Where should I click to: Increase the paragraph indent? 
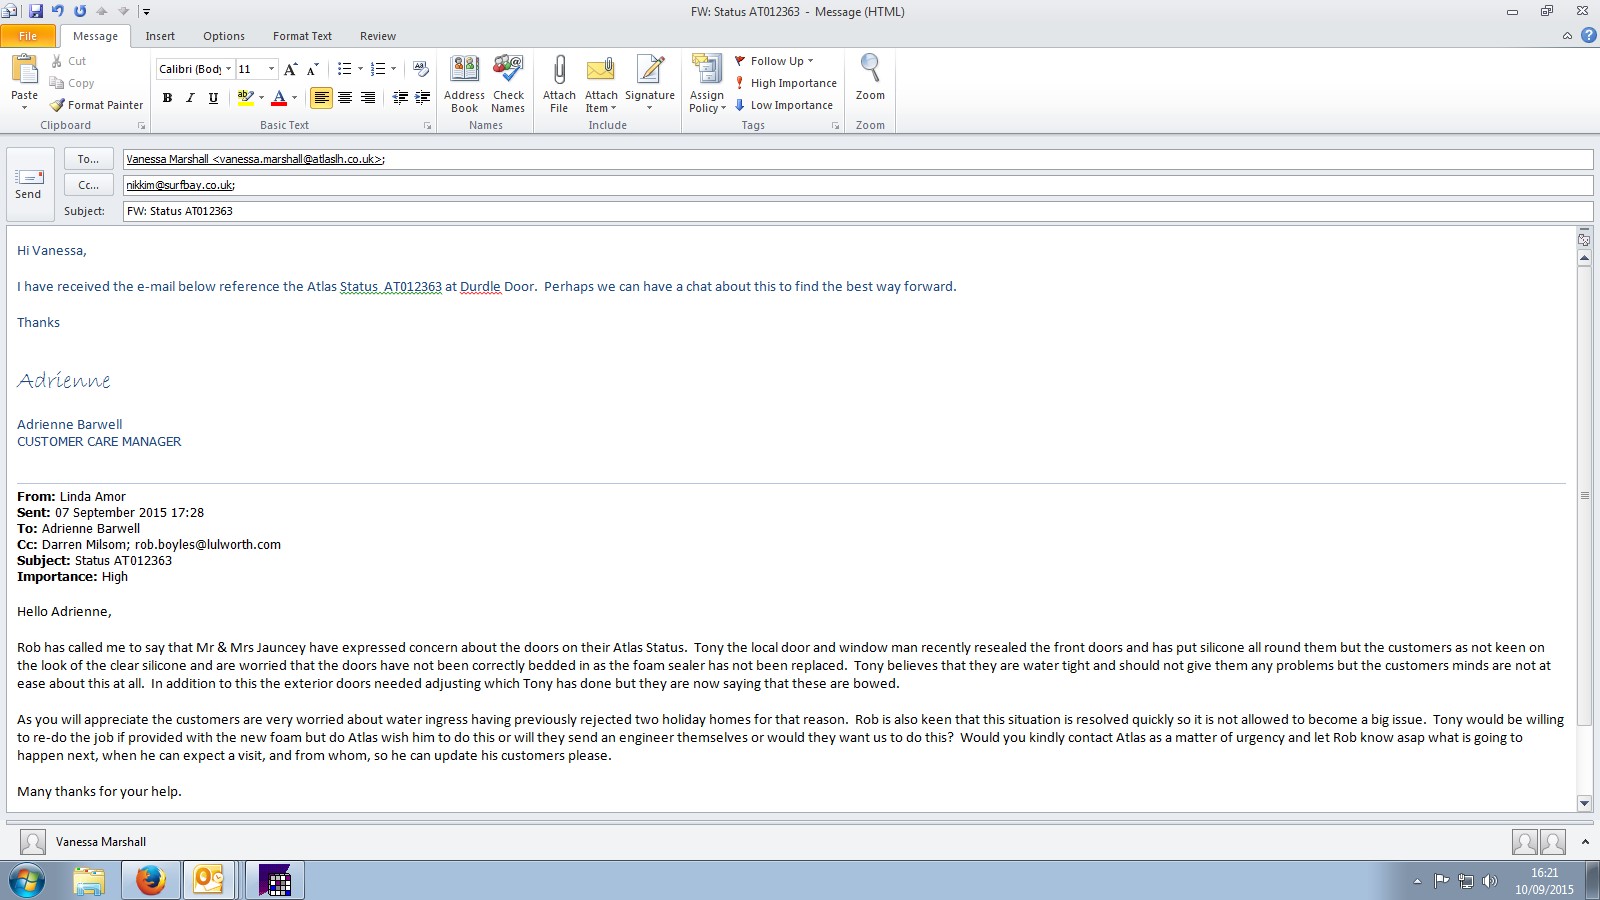[x=423, y=98]
